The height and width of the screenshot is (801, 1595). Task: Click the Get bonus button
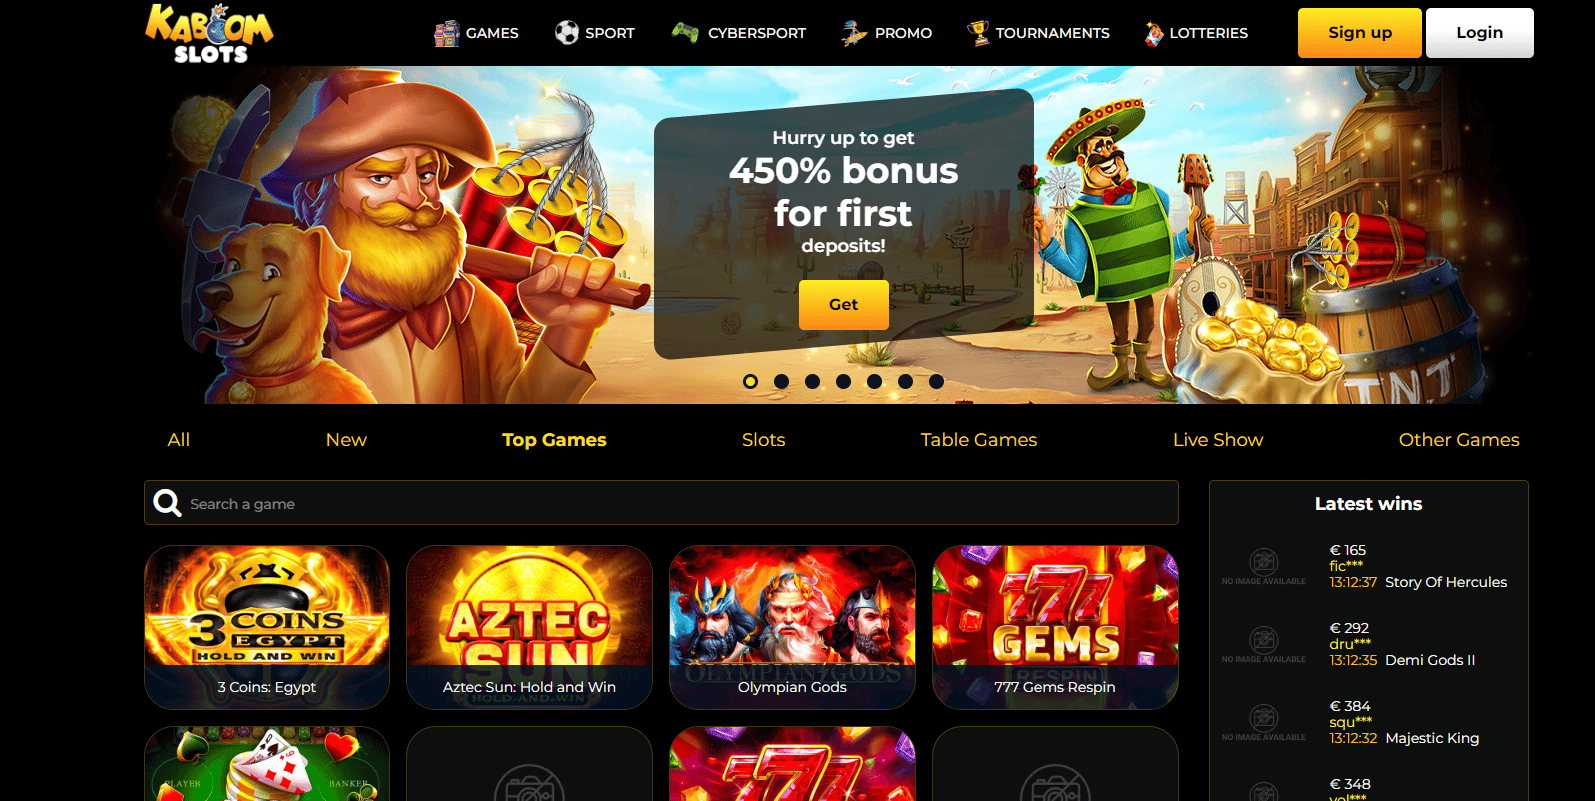click(844, 305)
